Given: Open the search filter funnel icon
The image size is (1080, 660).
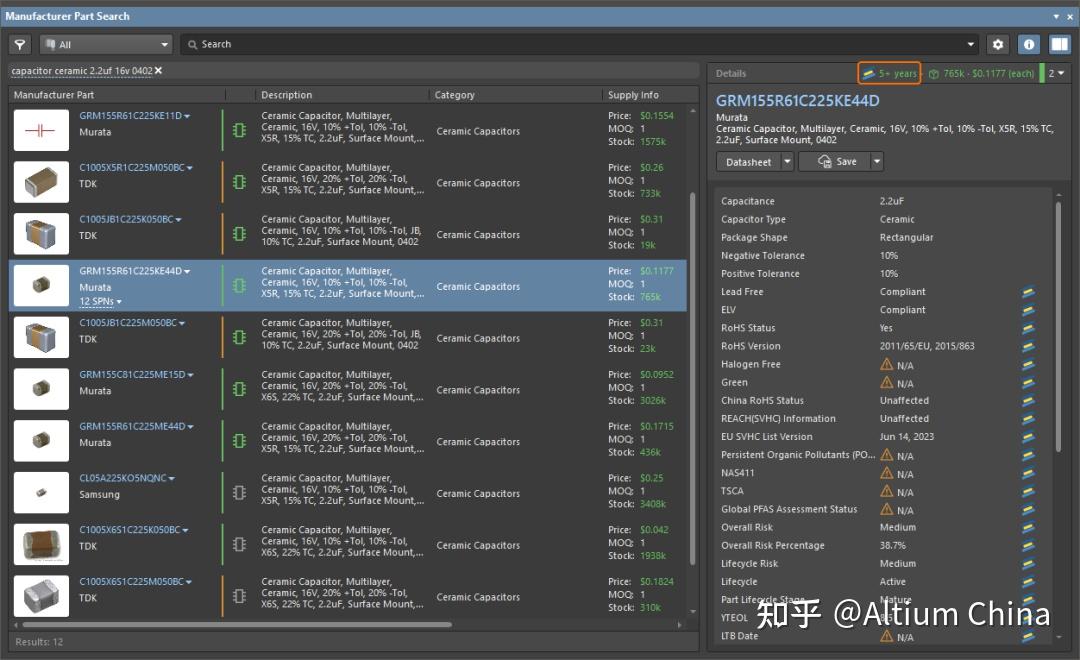Looking at the screenshot, I should click(x=19, y=44).
